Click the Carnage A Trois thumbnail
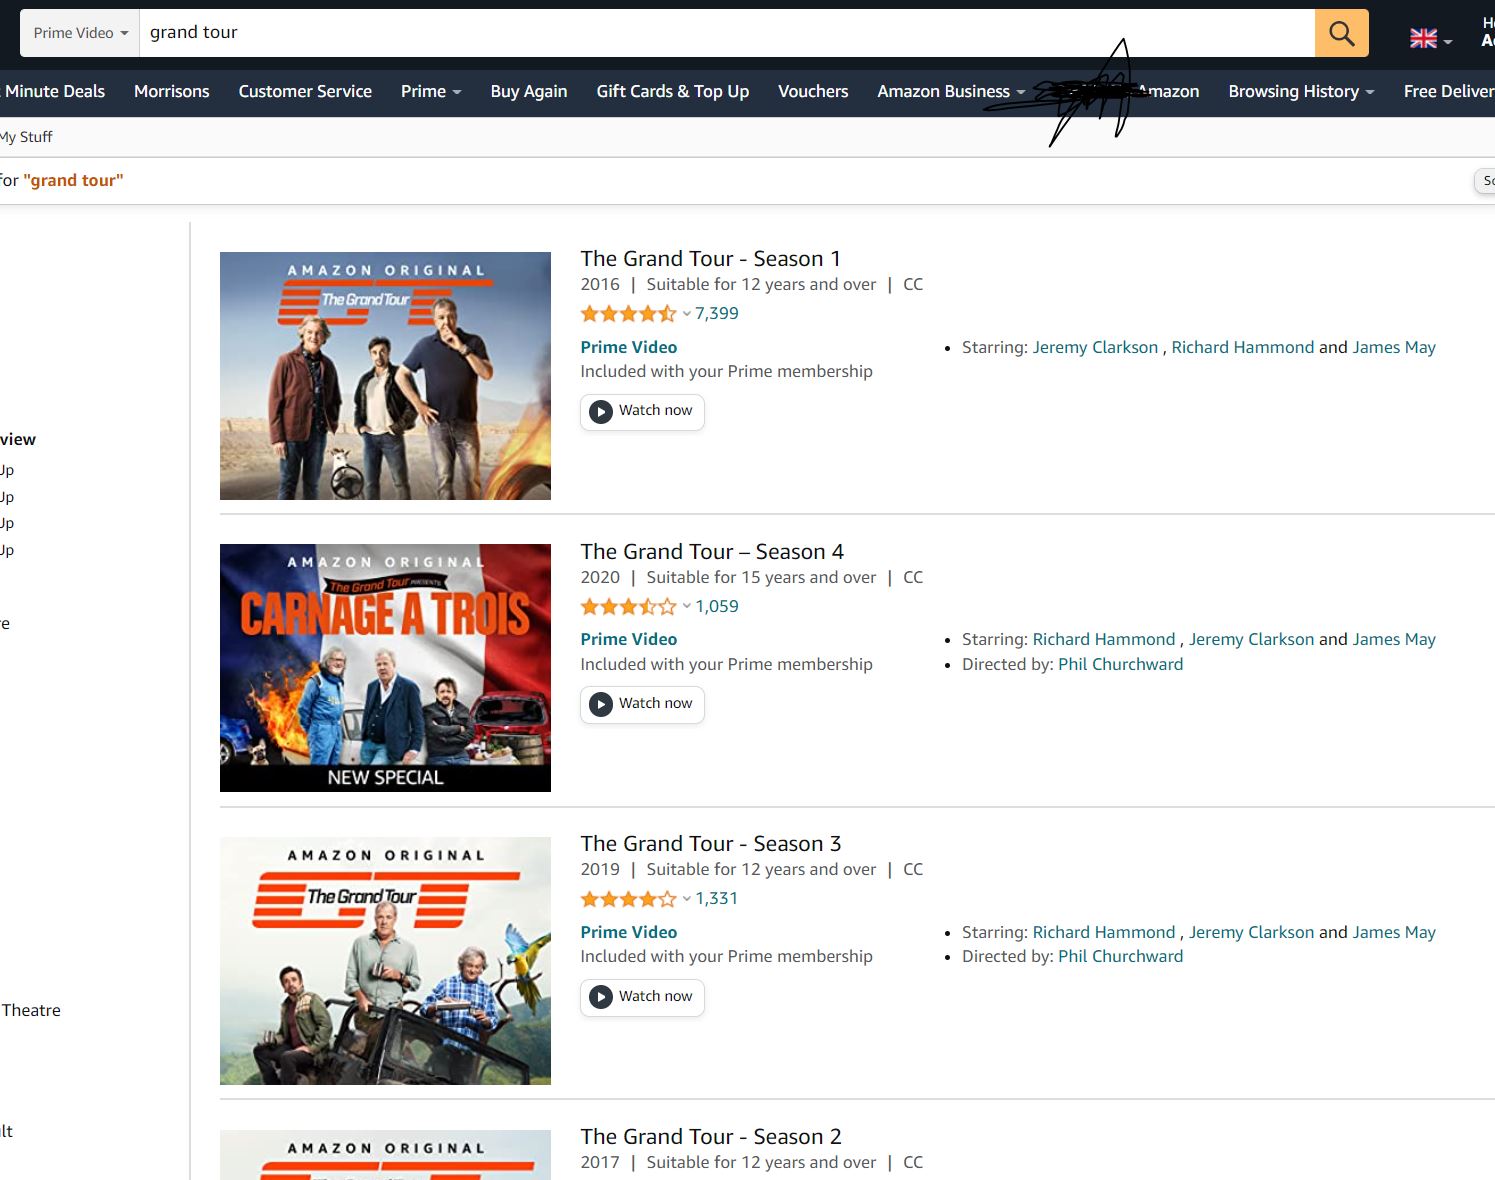This screenshot has height=1180, width=1495. pyautogui.click(x=385, y=667)
